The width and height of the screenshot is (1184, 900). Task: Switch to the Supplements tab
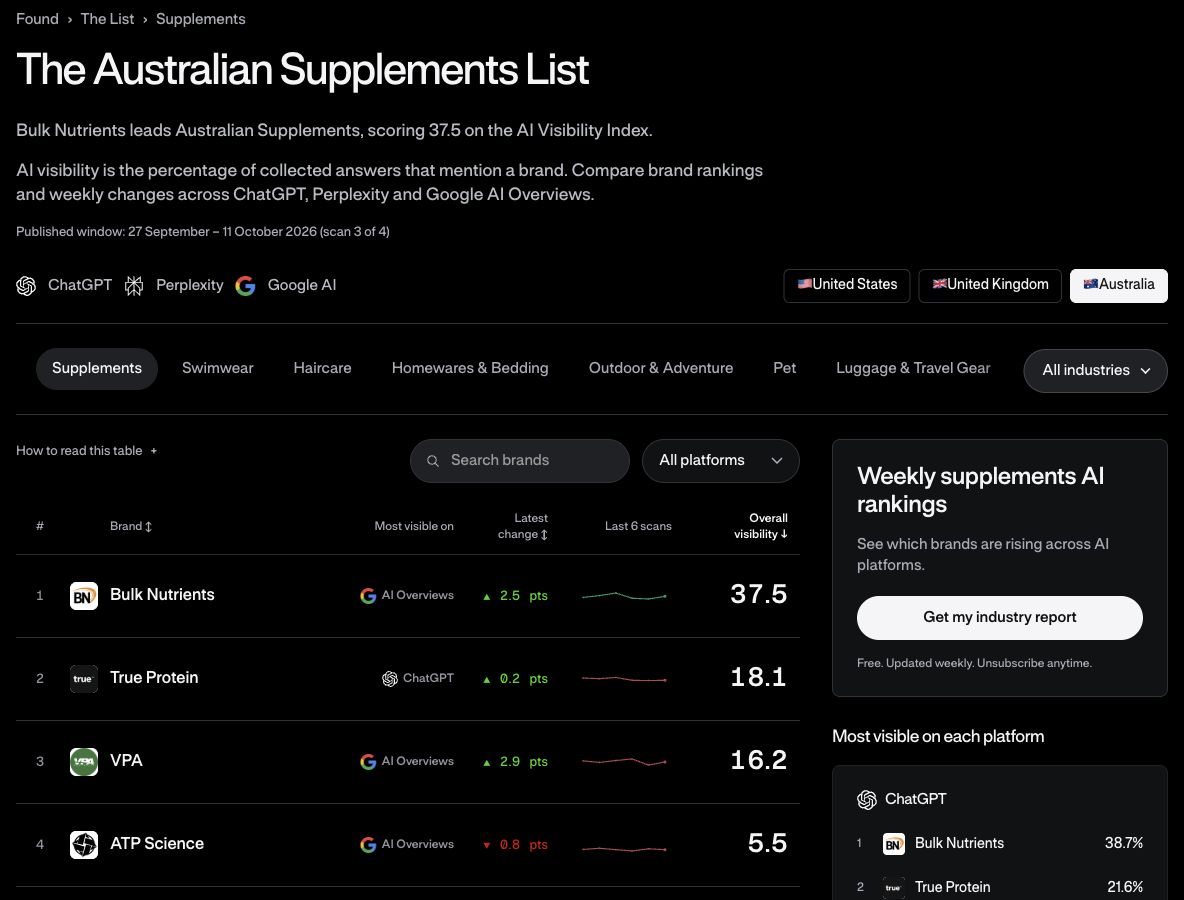coord(97,368)
